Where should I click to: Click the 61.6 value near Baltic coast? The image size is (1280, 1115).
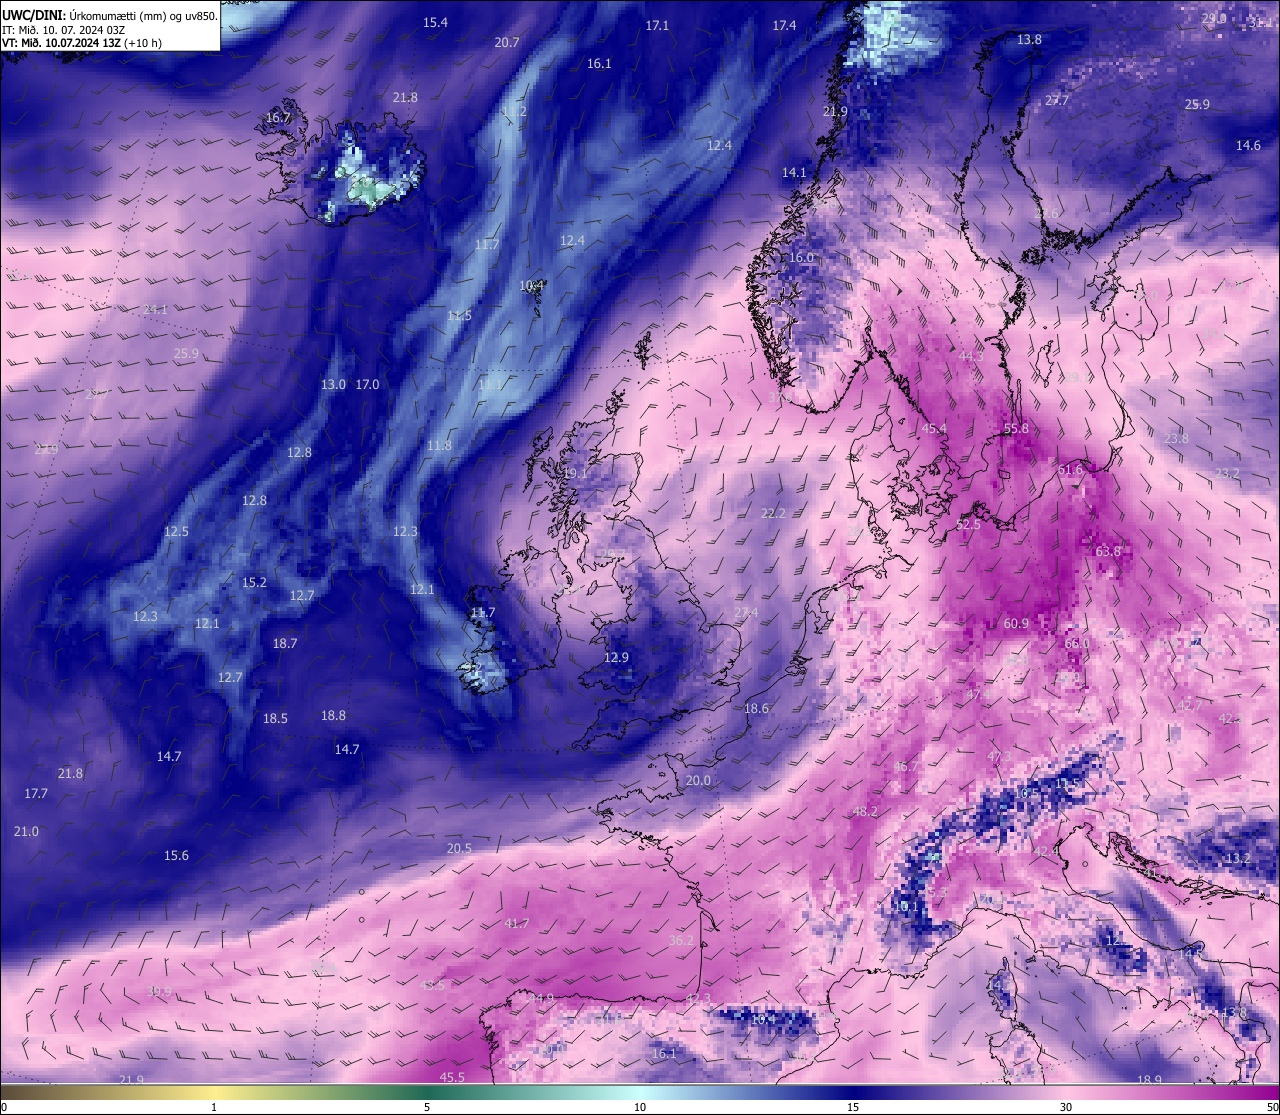coord(1070,469)
